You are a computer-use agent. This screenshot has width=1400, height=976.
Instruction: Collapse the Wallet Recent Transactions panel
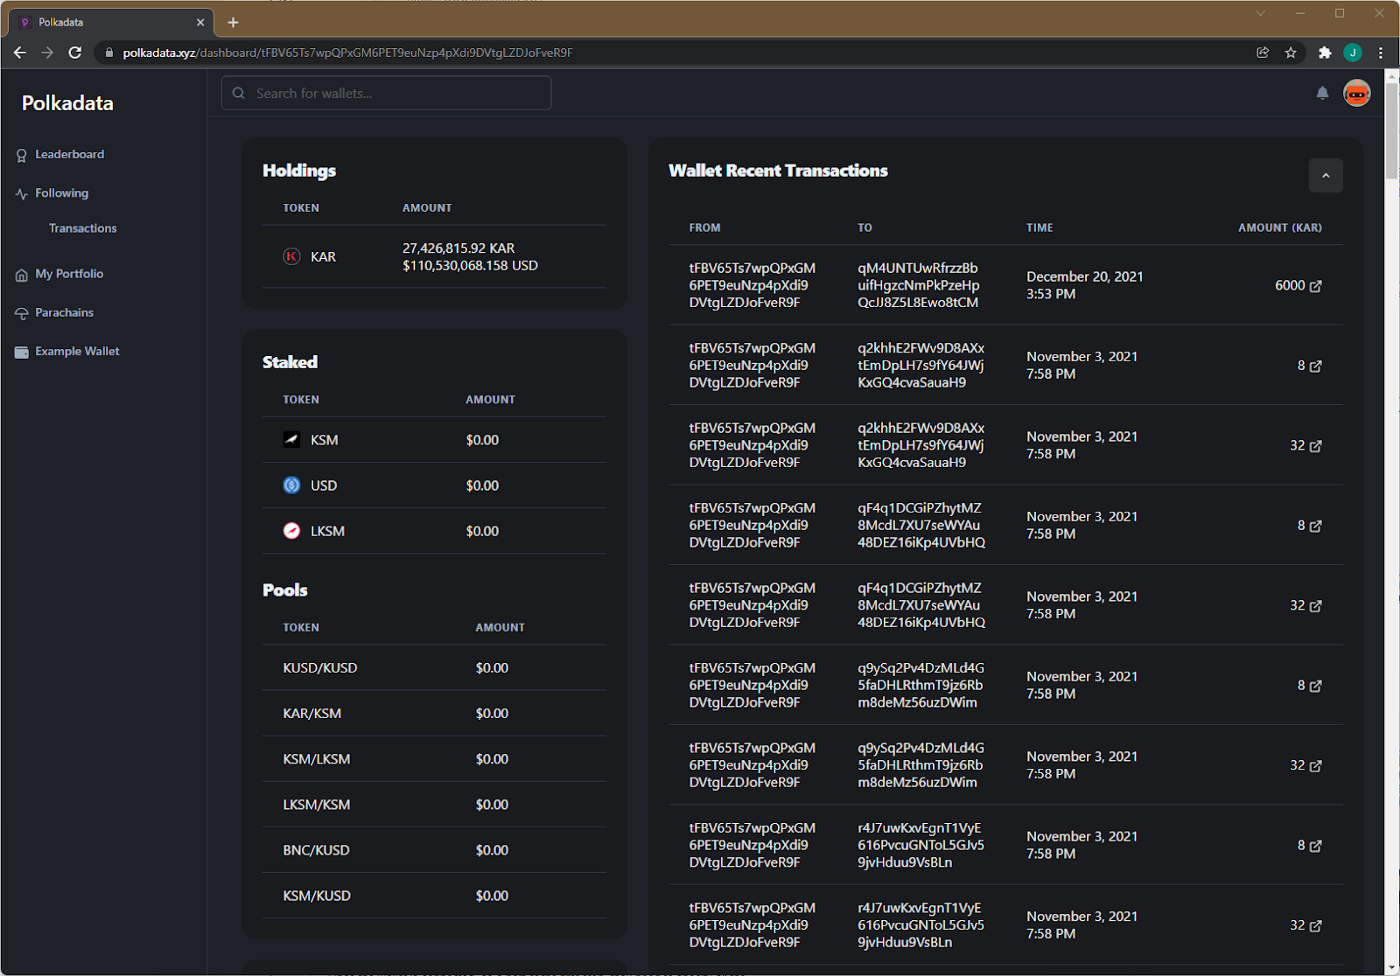tap(1325, 175)
